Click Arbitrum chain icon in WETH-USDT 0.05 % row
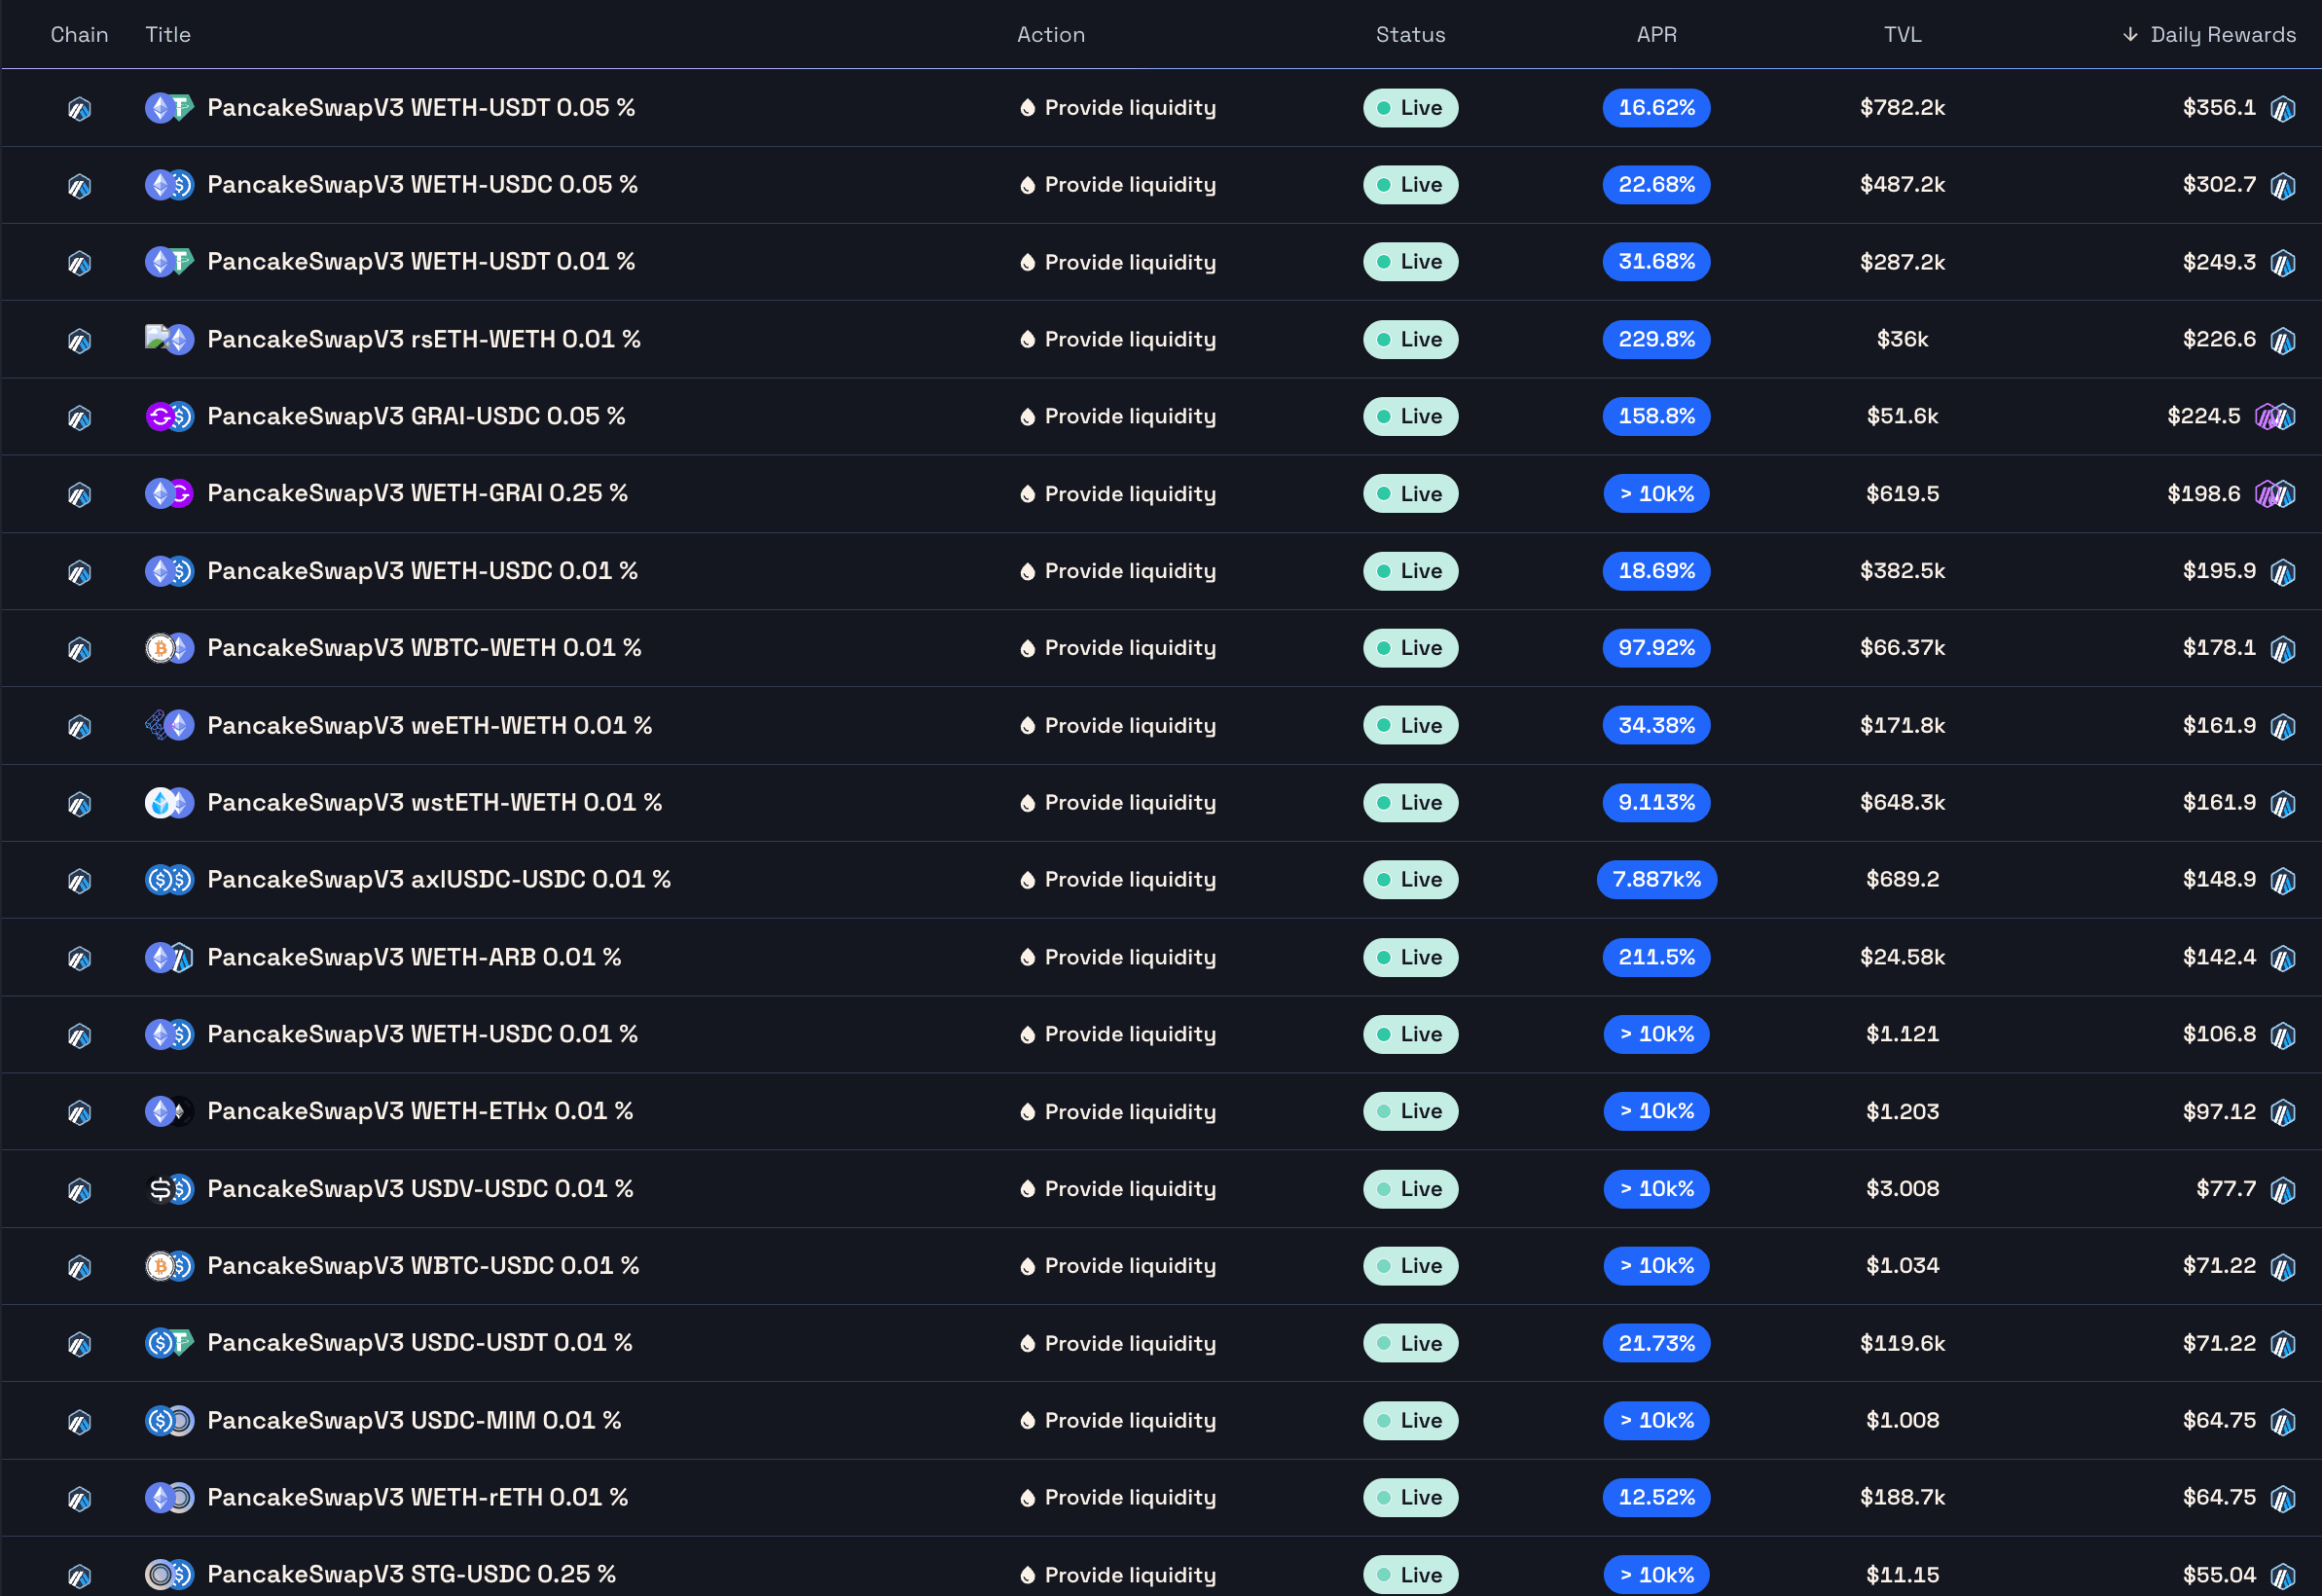The image size is (2322, 1596). (79, 108)
